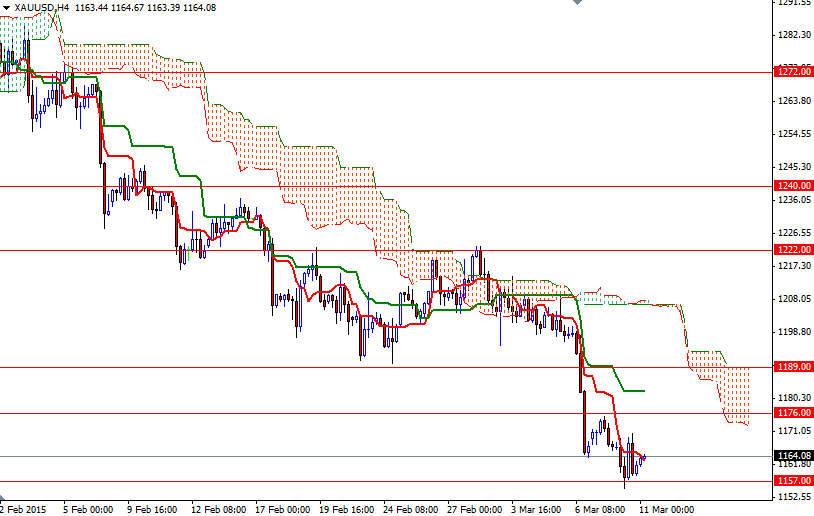Click the XAUUSD,H4 chart title text

42,7
